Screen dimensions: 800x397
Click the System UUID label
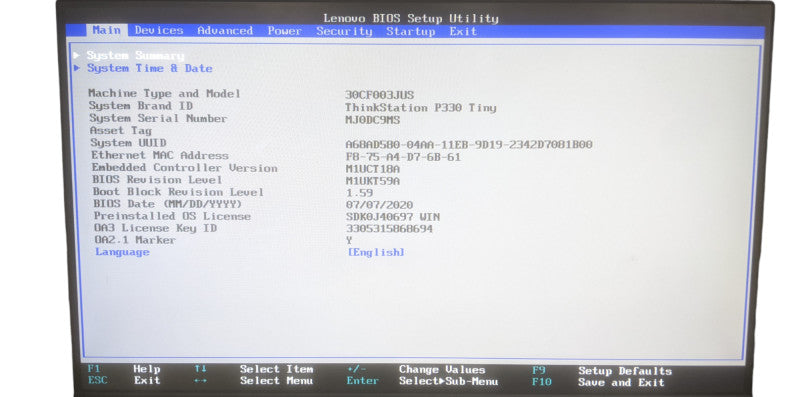128,143
